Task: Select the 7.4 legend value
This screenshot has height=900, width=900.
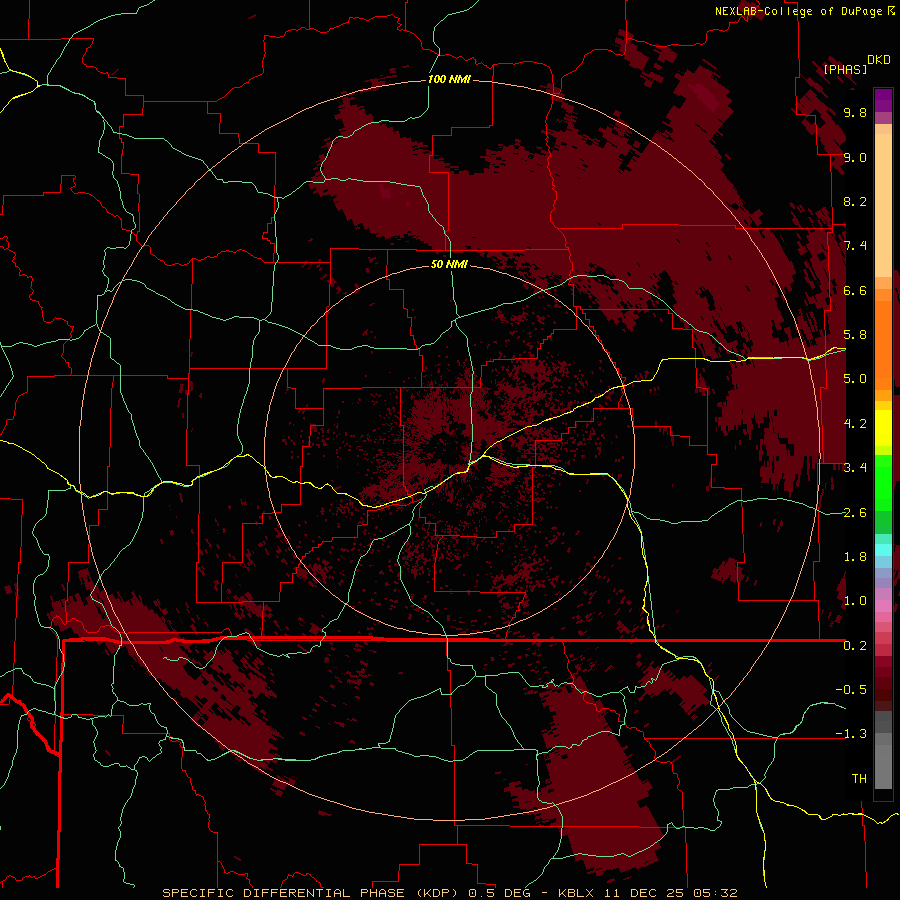Action: 855,246
